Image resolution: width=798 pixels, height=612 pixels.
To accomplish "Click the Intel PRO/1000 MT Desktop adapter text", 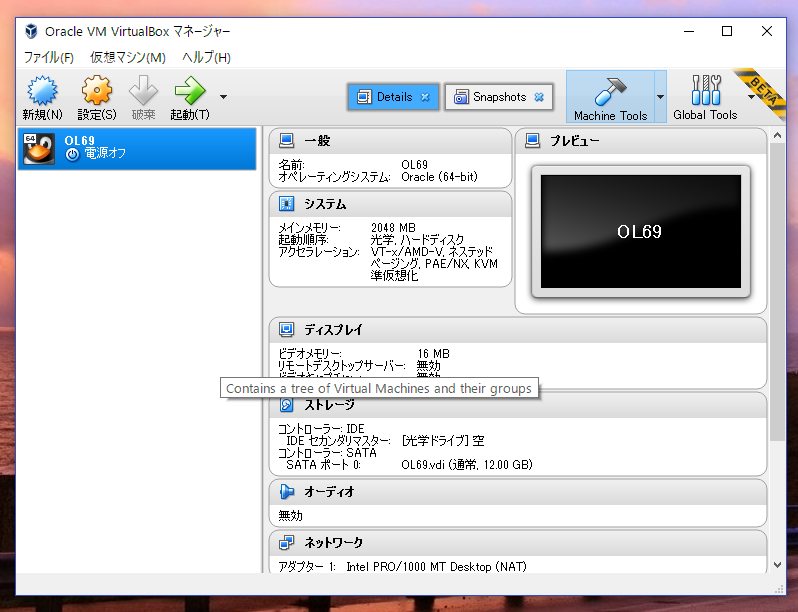I will click(436, 566).
